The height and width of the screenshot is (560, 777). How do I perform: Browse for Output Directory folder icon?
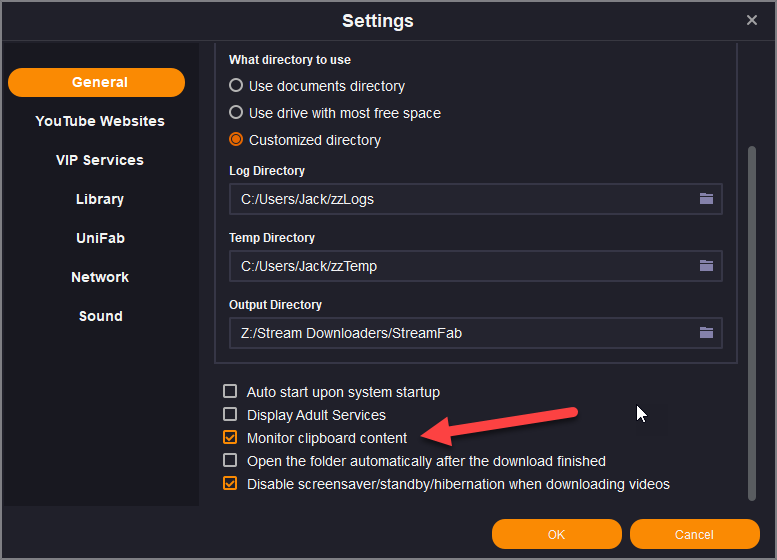706,333
